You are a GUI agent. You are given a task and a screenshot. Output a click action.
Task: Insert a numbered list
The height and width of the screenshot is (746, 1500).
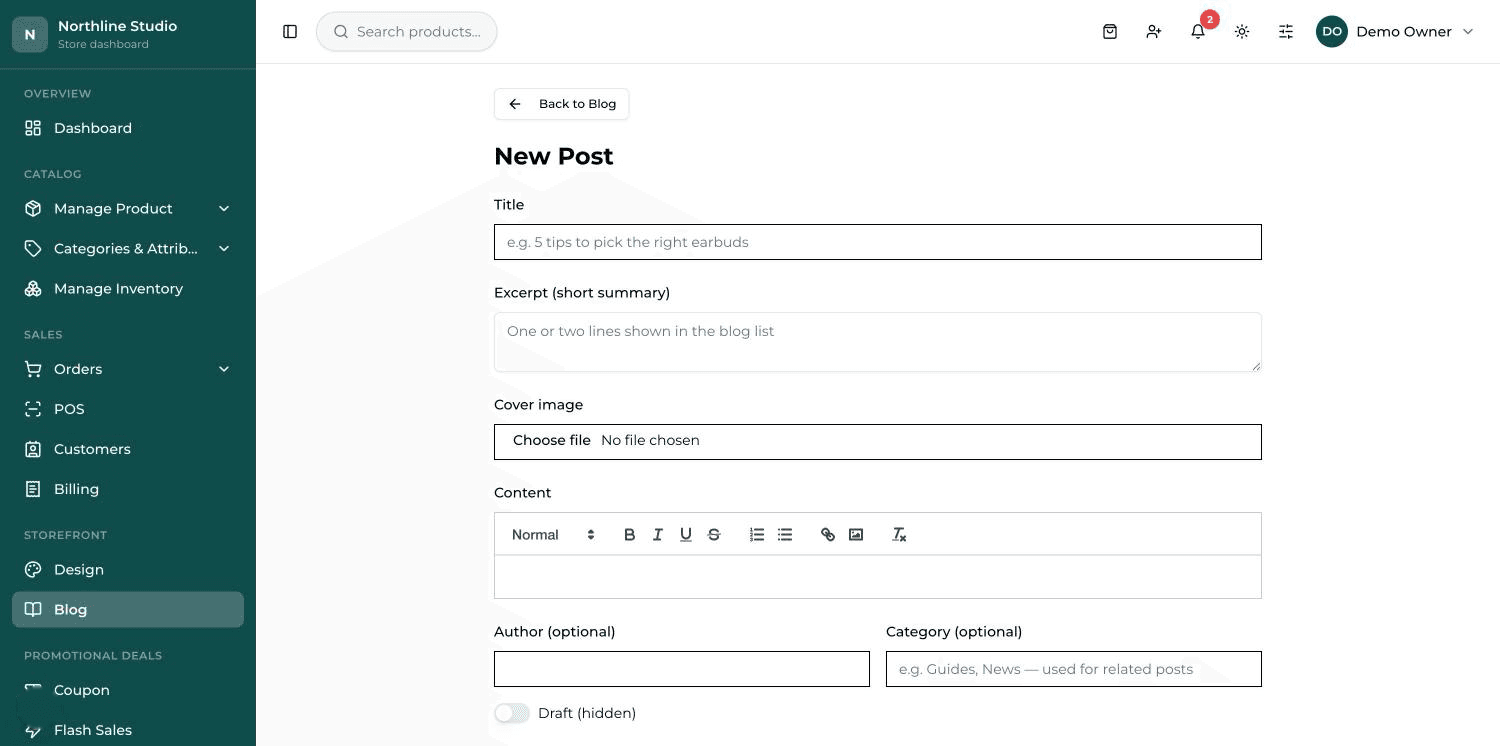click(757, 535)
